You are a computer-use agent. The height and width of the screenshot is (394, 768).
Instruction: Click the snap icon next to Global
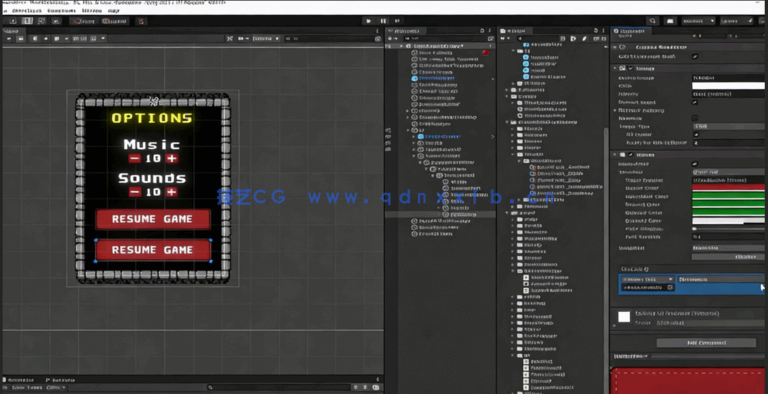[x=141, y=21]
